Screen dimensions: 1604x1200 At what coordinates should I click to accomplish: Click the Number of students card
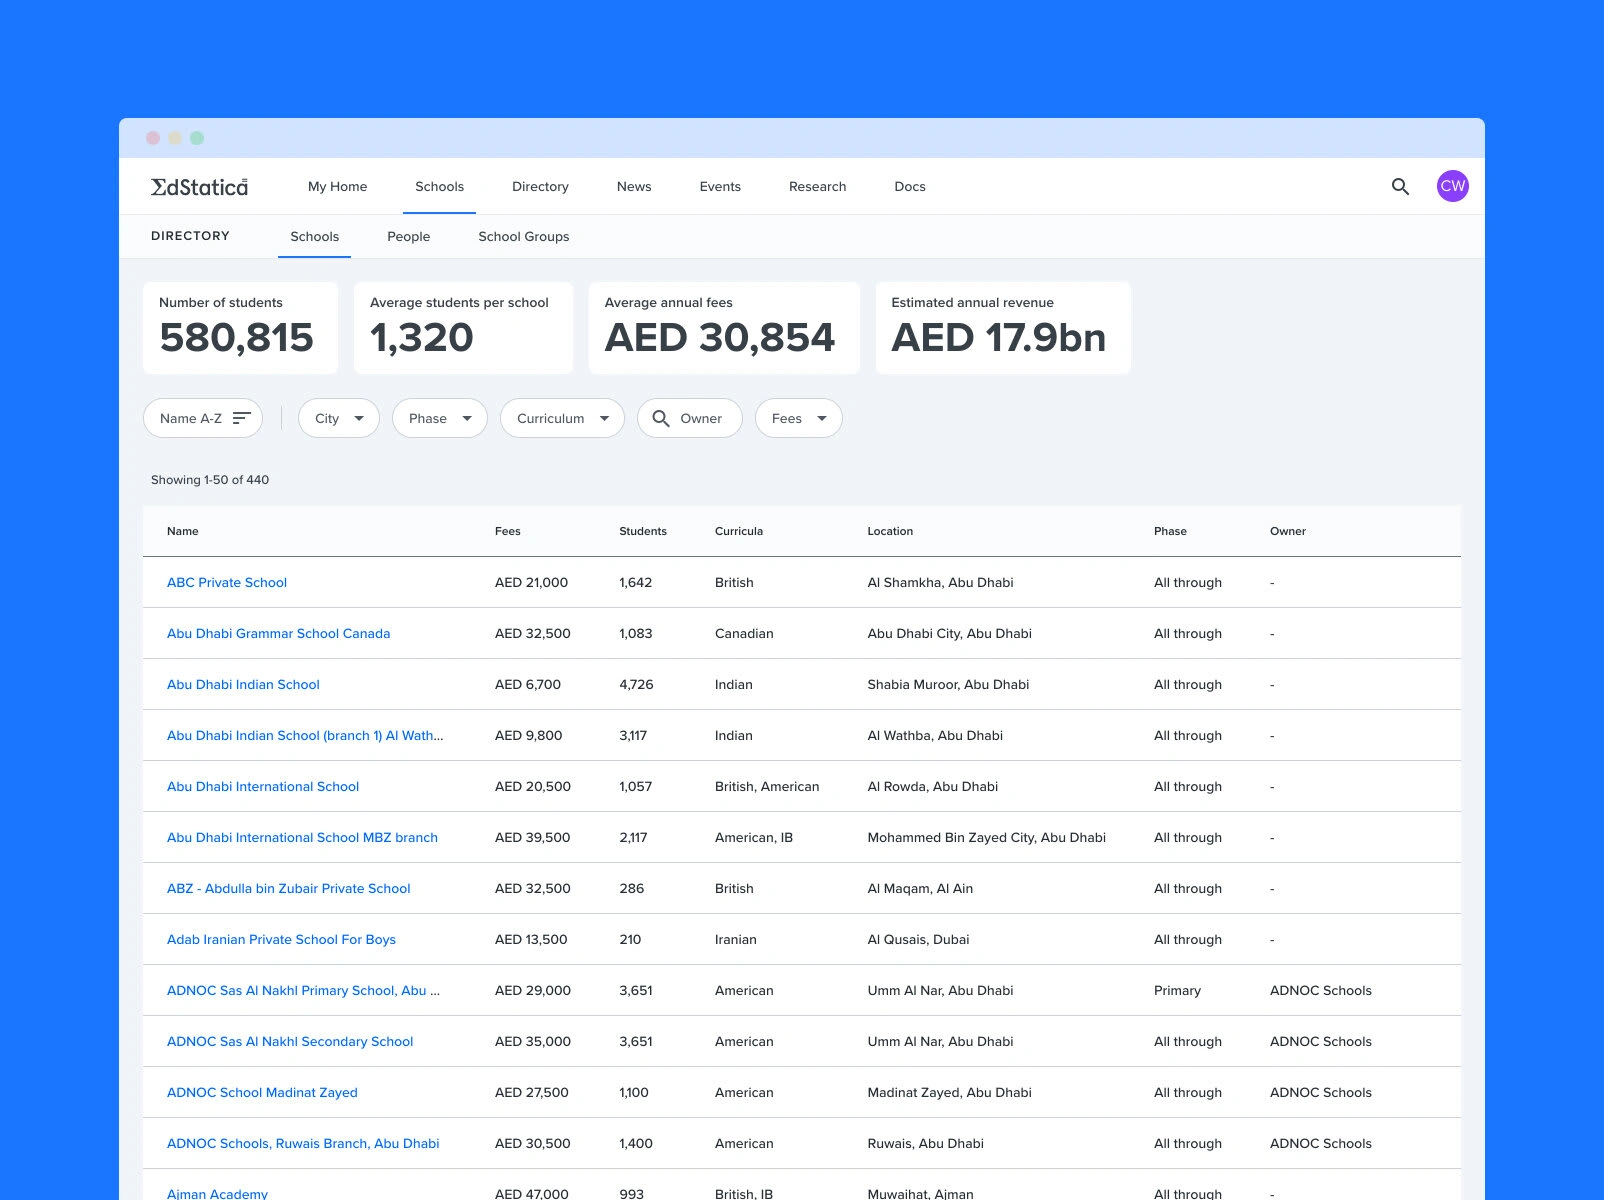(241, 328)
